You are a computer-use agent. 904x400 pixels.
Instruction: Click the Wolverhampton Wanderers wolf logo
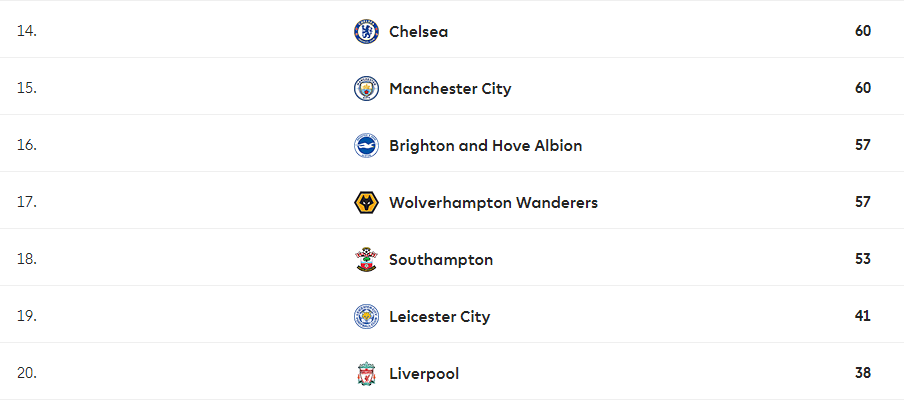click(366, 202)
